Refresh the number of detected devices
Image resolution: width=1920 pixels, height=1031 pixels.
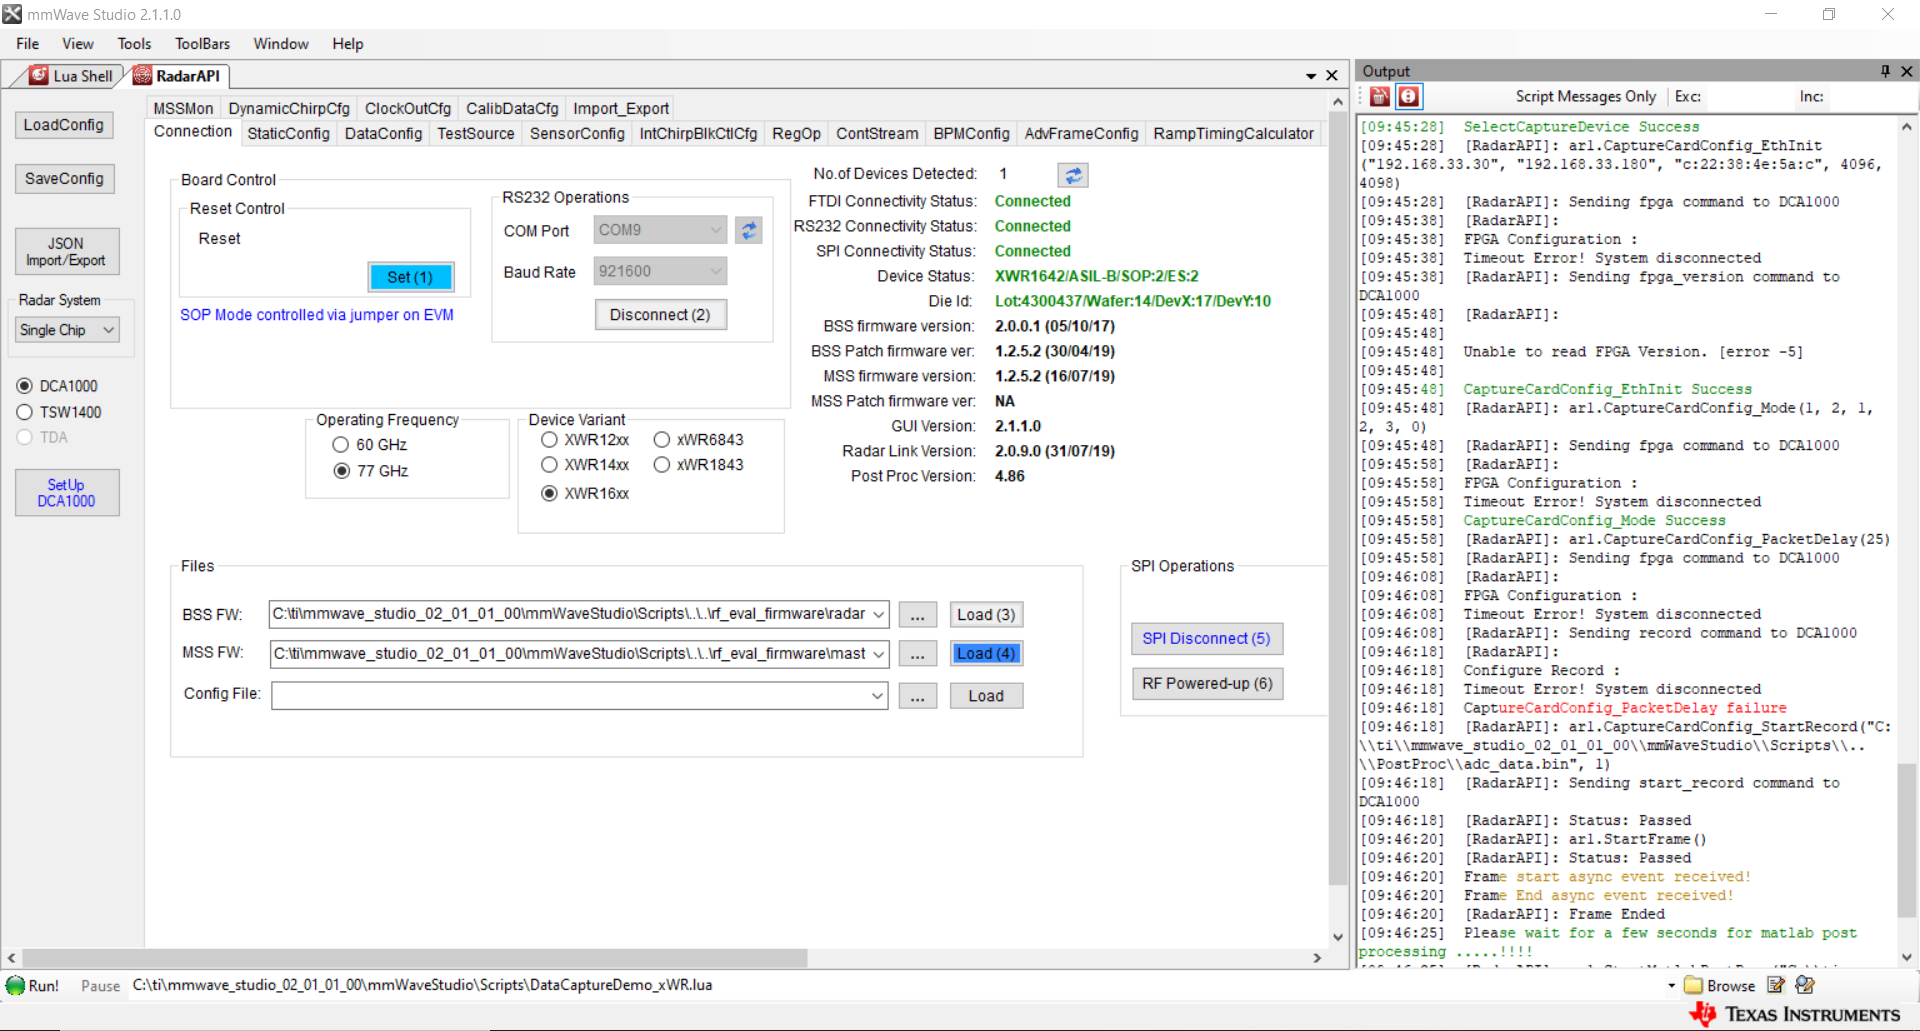[x=1073, y=175]
